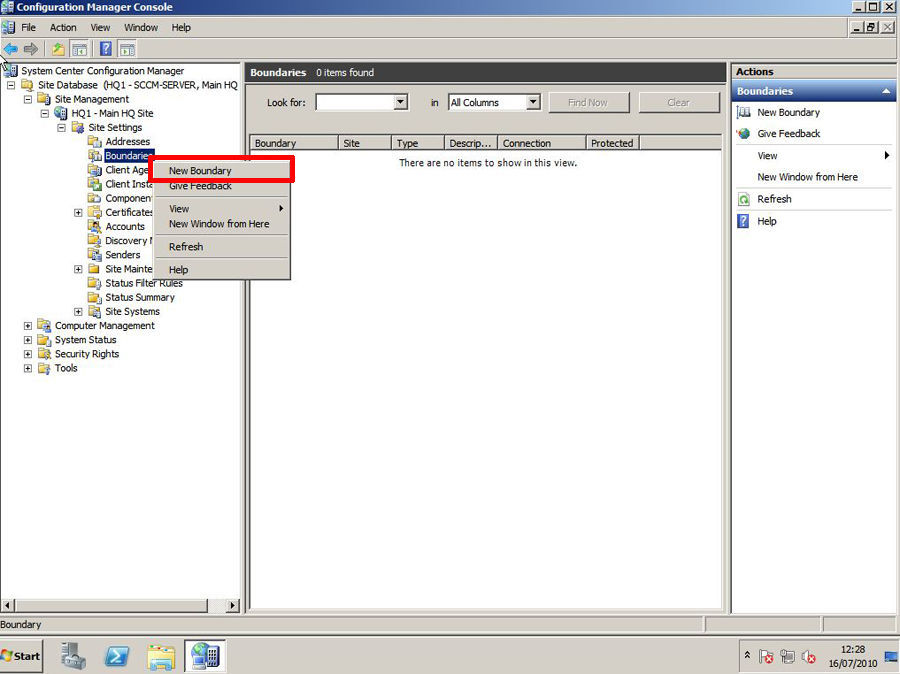Show hidden tray icons arrow
This screenshot has width=900, height=674.
point(747,656)
